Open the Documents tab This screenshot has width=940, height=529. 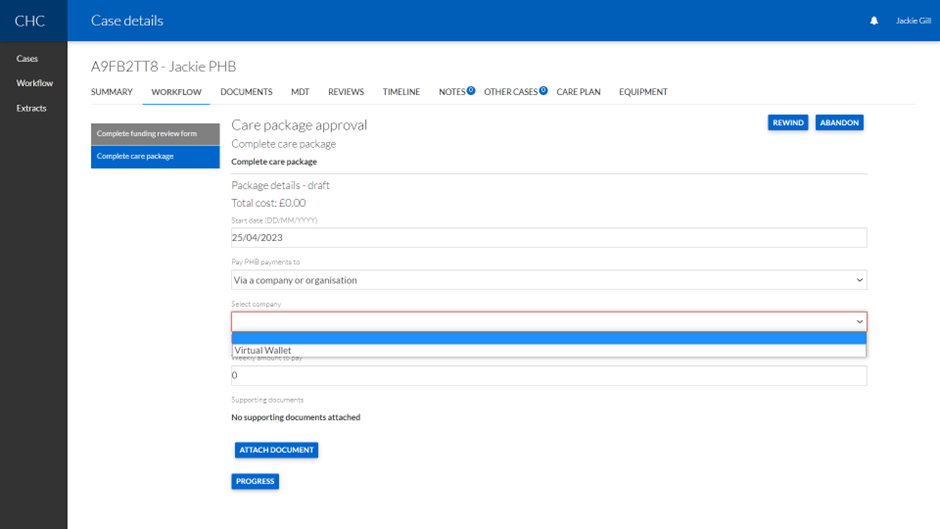(x=246, y=92)
